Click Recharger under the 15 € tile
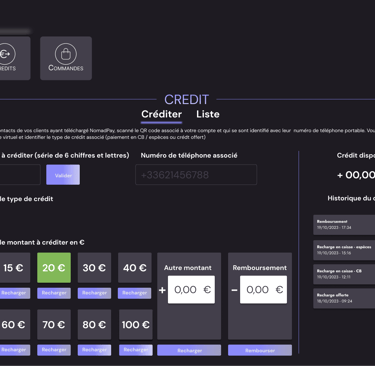The height and width of the screenshot is (366, 375). [x=15, y=293]
